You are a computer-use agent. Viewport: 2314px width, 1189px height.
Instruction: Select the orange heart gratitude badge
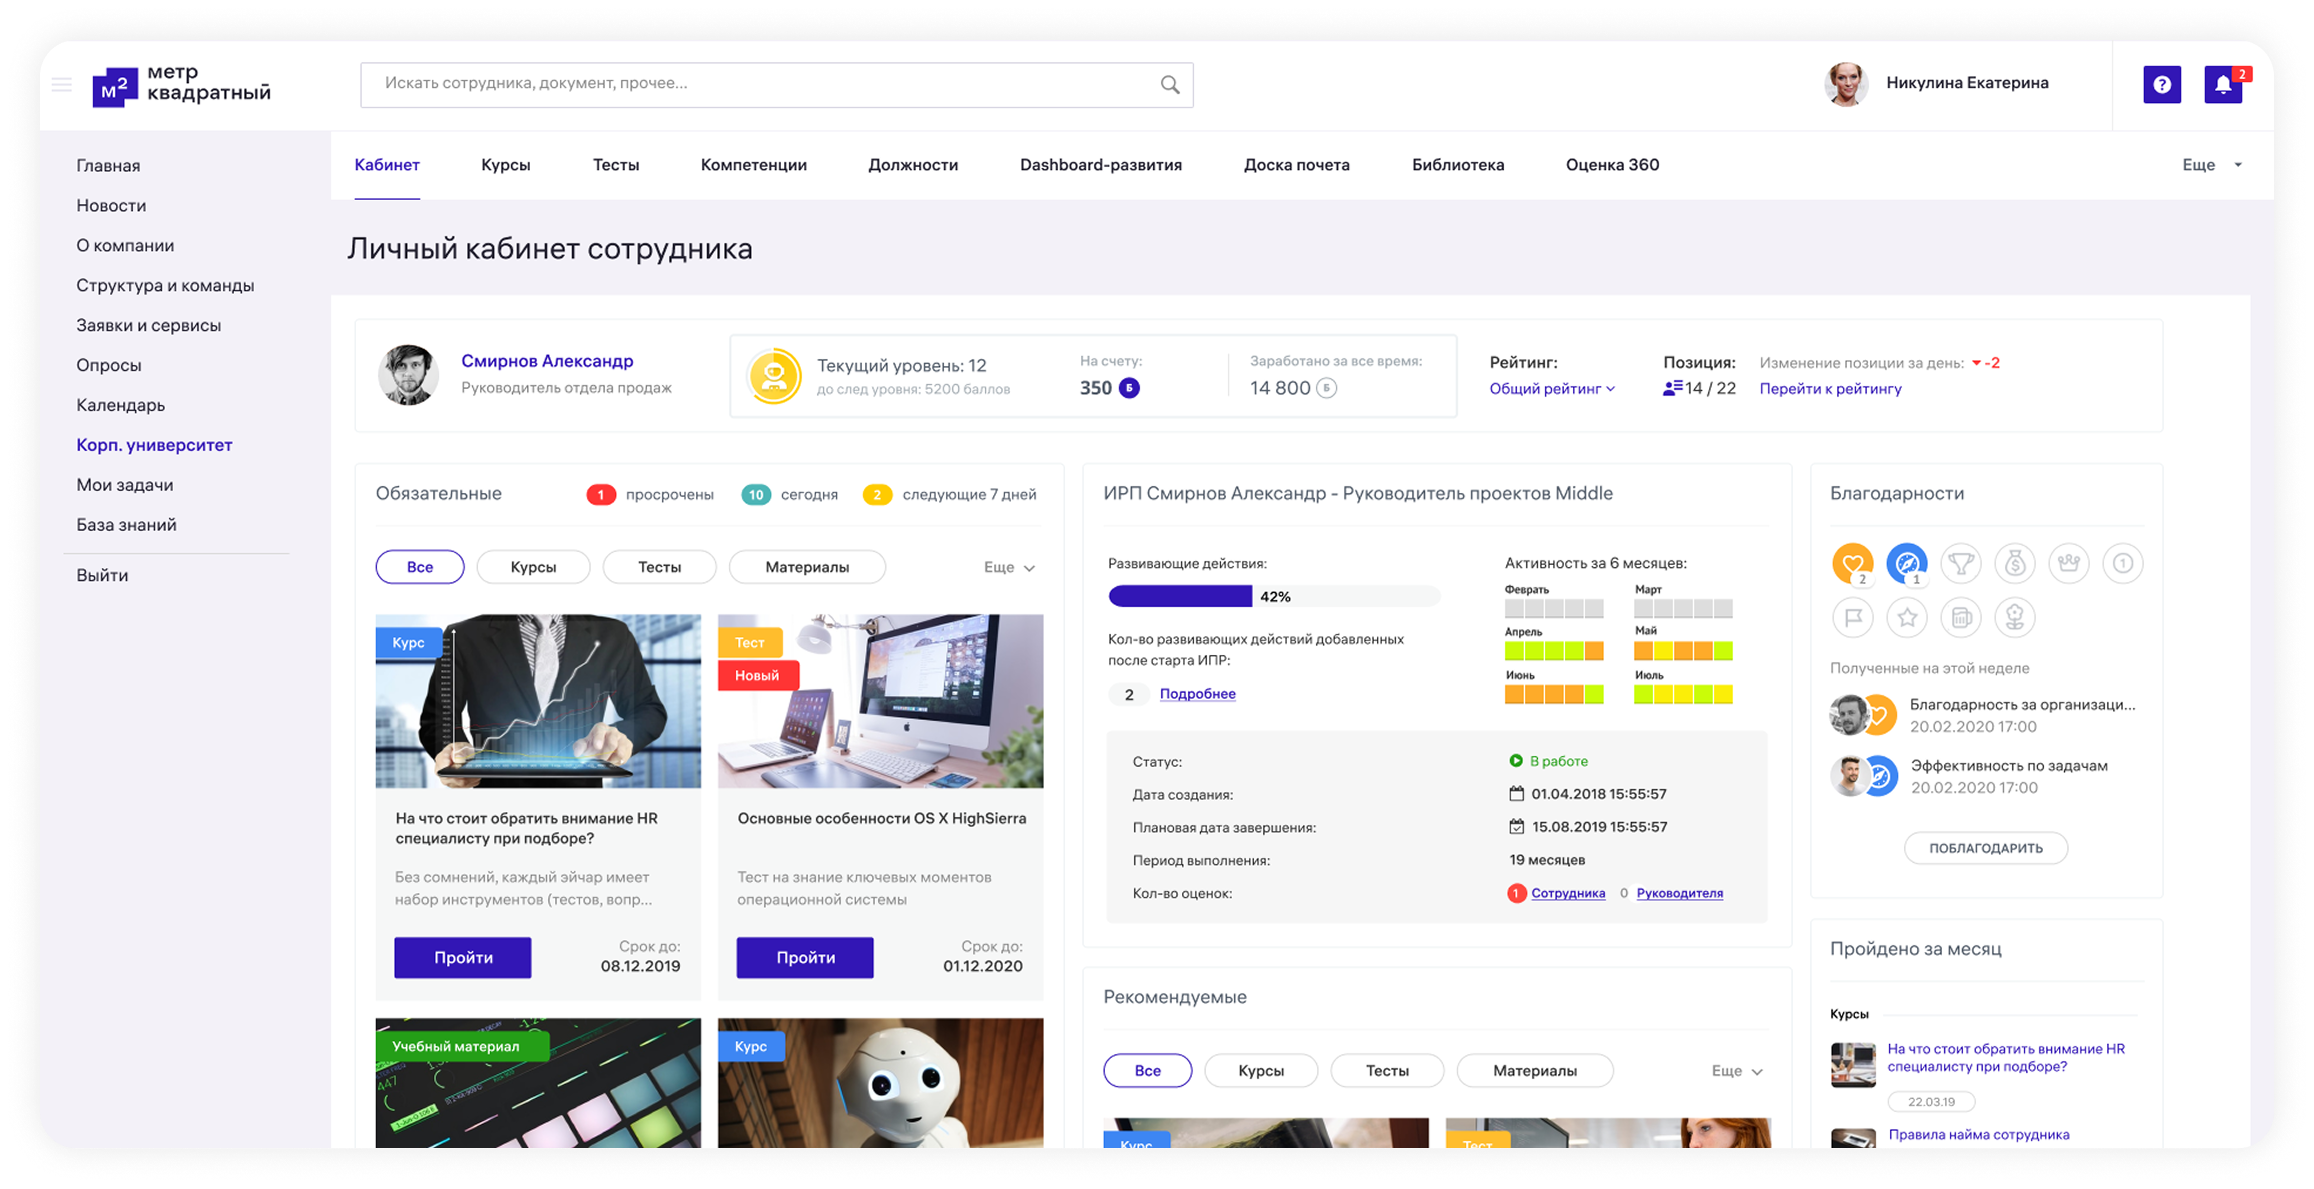coord(1852,563)
